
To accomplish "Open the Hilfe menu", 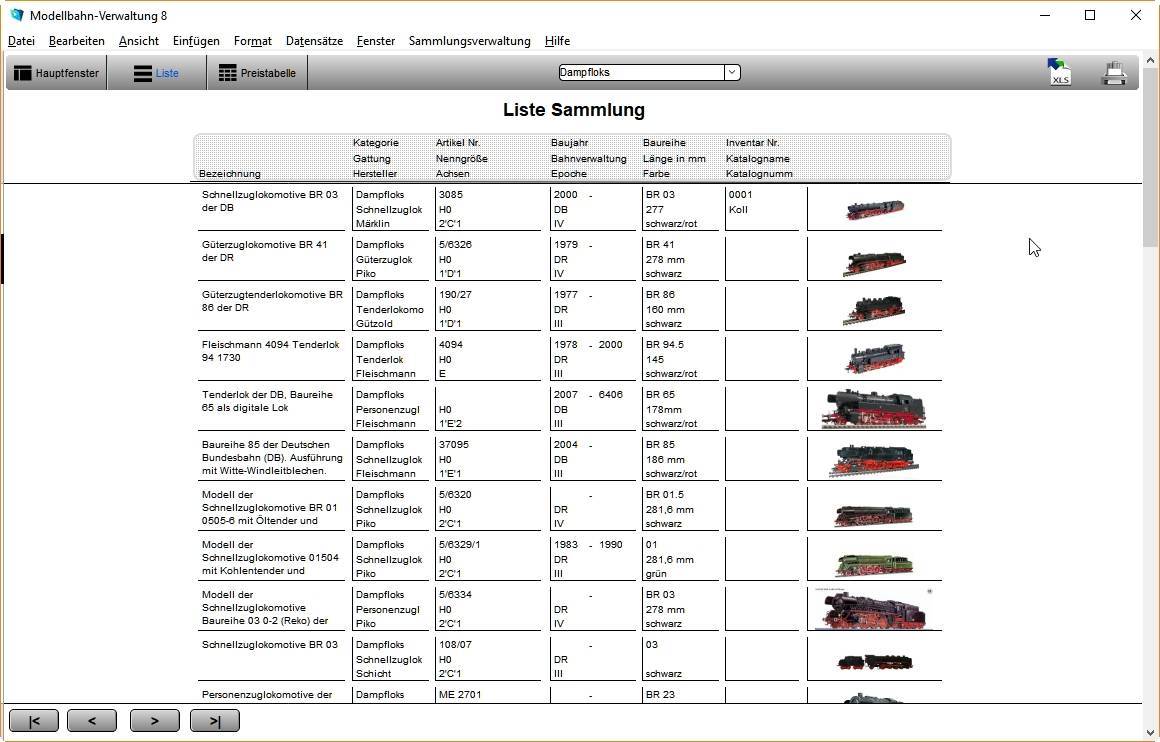I will coord(557,41).
